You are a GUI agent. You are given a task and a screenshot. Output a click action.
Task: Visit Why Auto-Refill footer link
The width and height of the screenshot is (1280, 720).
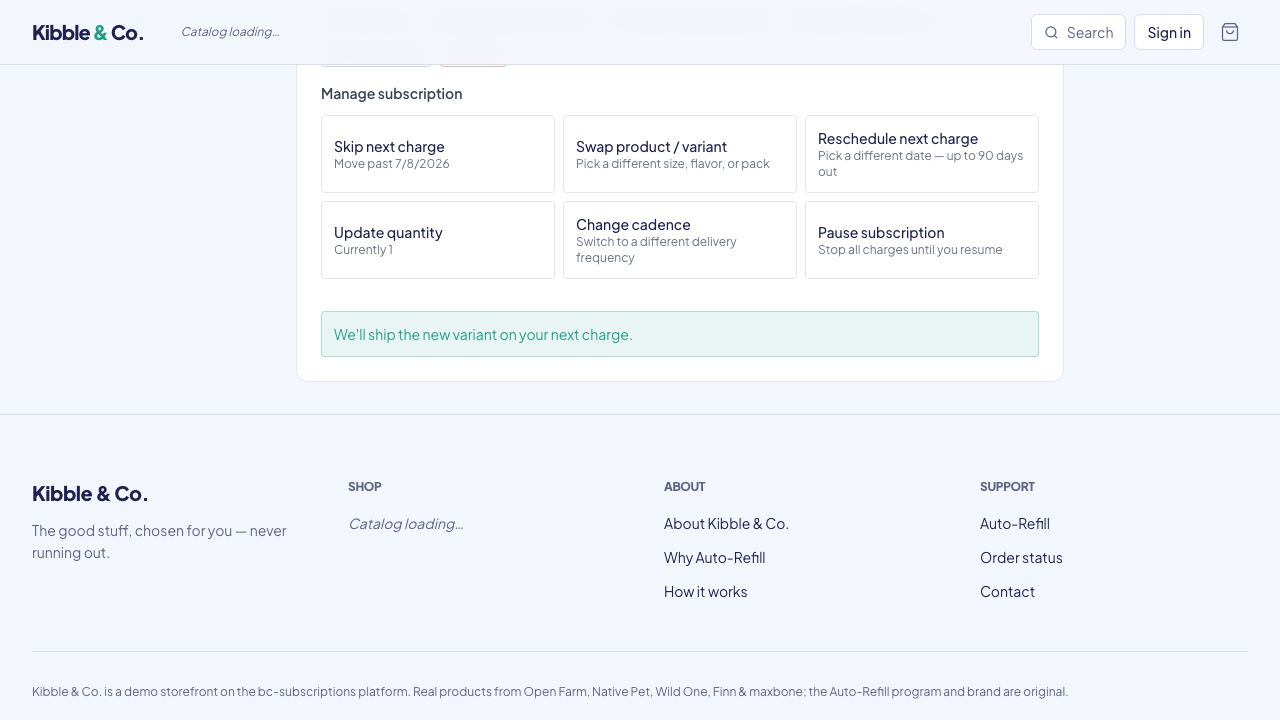(x=714, y=558)
